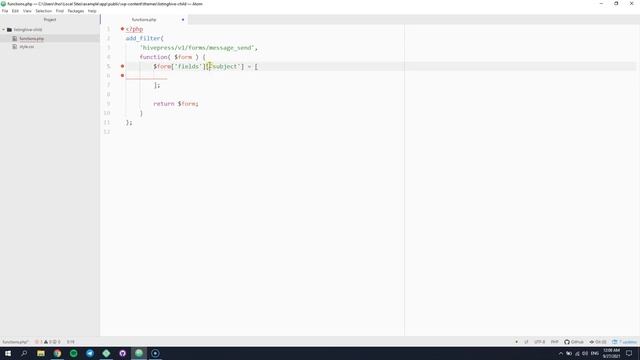The image size is (640, 360).
Task: Switch to the functions.php editor tab
Action: tap(144, 20)
